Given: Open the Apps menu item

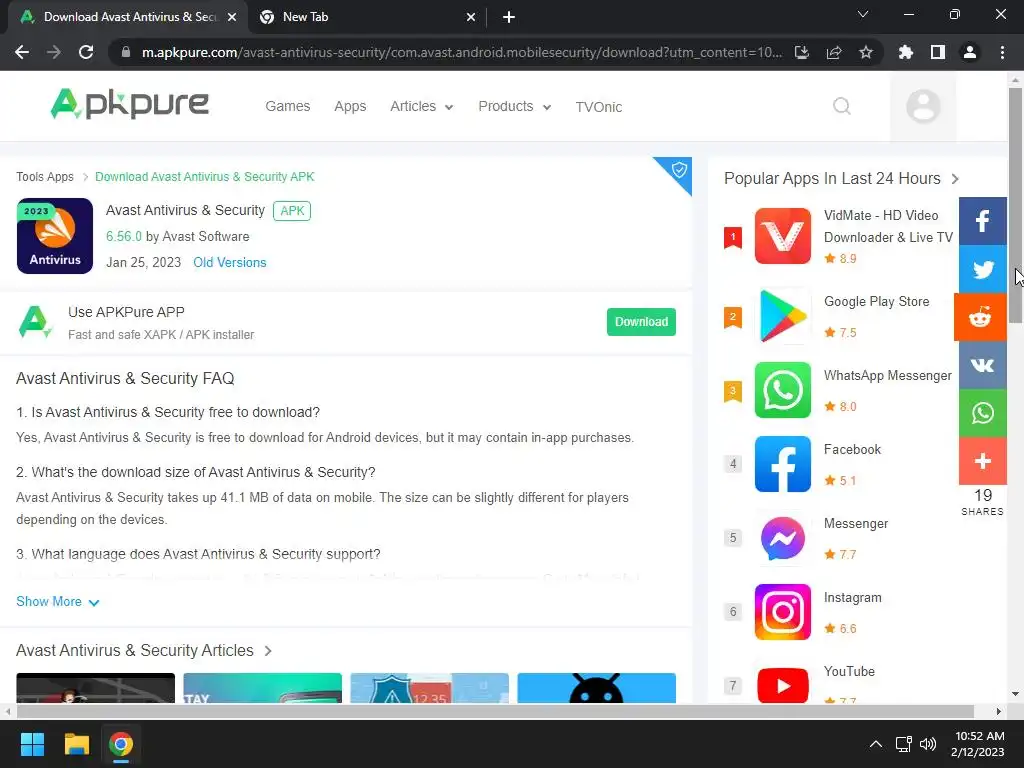Looking at the screenshot, I should (350, 106).
